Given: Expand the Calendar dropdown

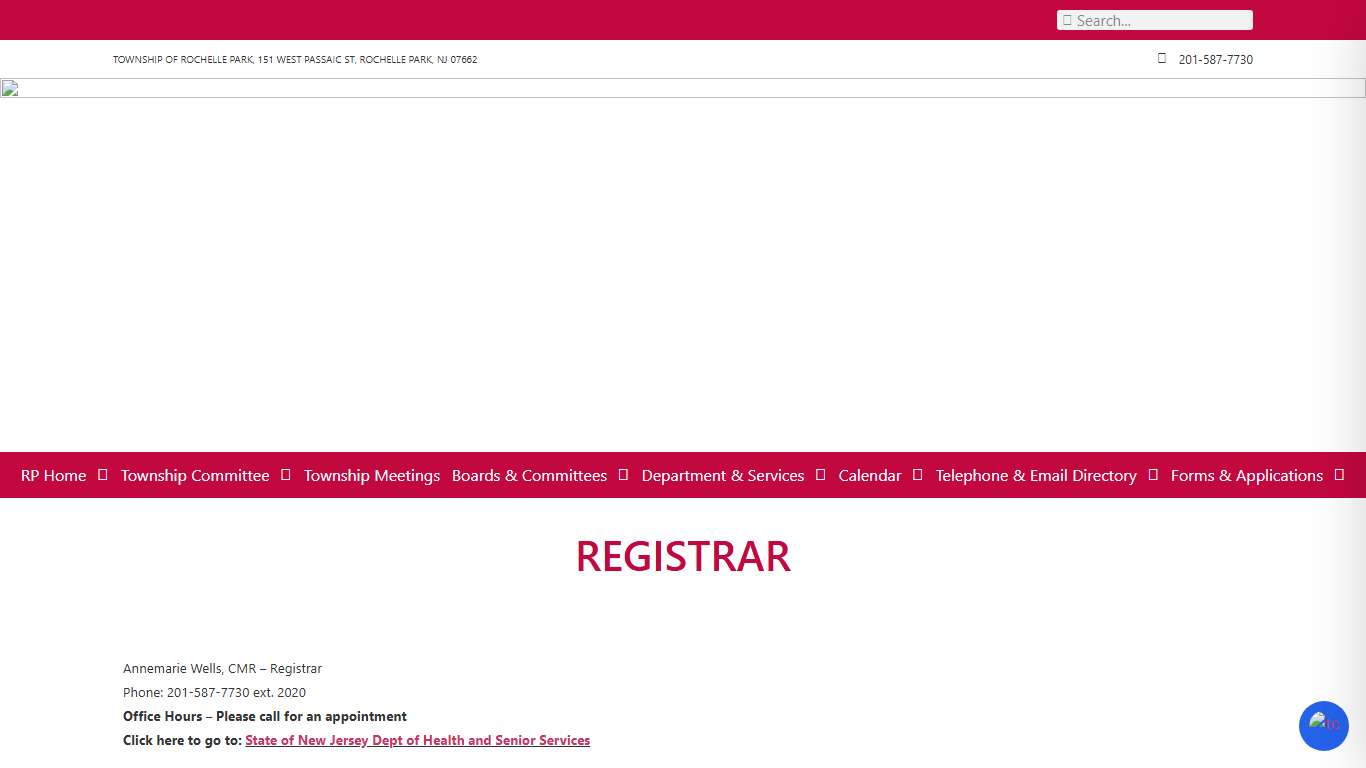Looking at the screenshot, I should tap(917, 475).
